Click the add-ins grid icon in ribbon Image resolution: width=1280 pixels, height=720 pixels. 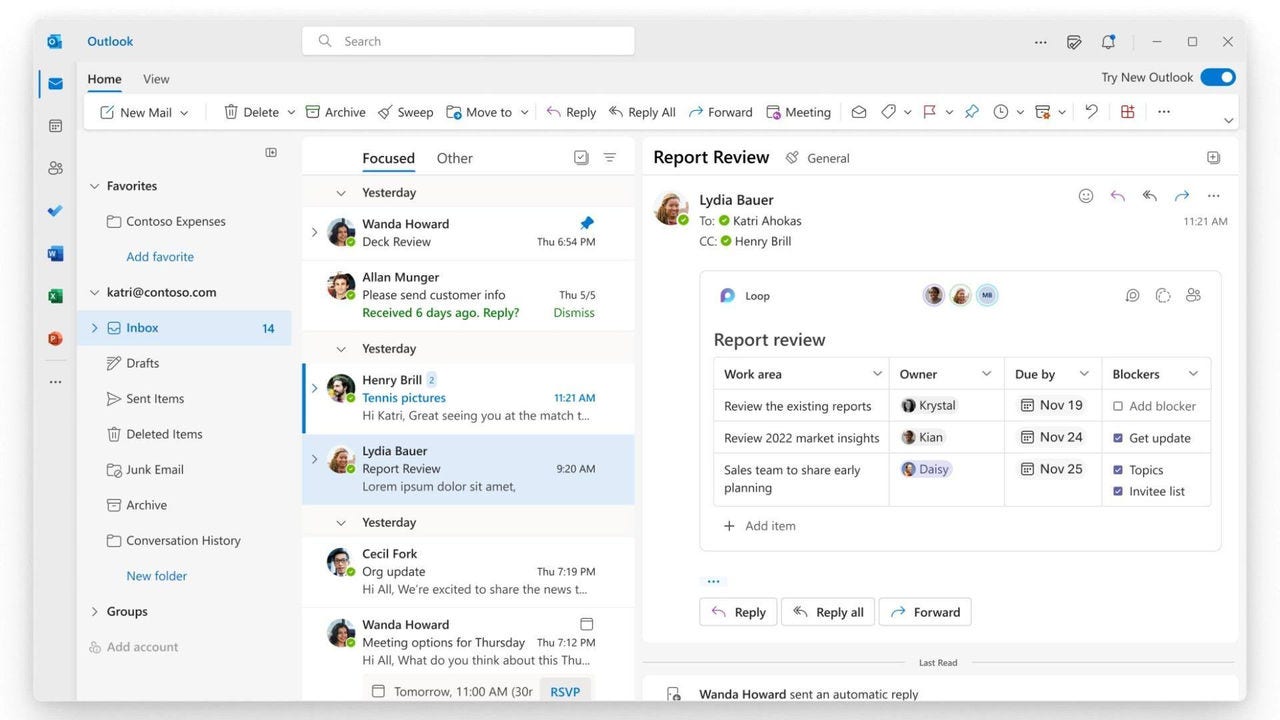[1127, 112]
